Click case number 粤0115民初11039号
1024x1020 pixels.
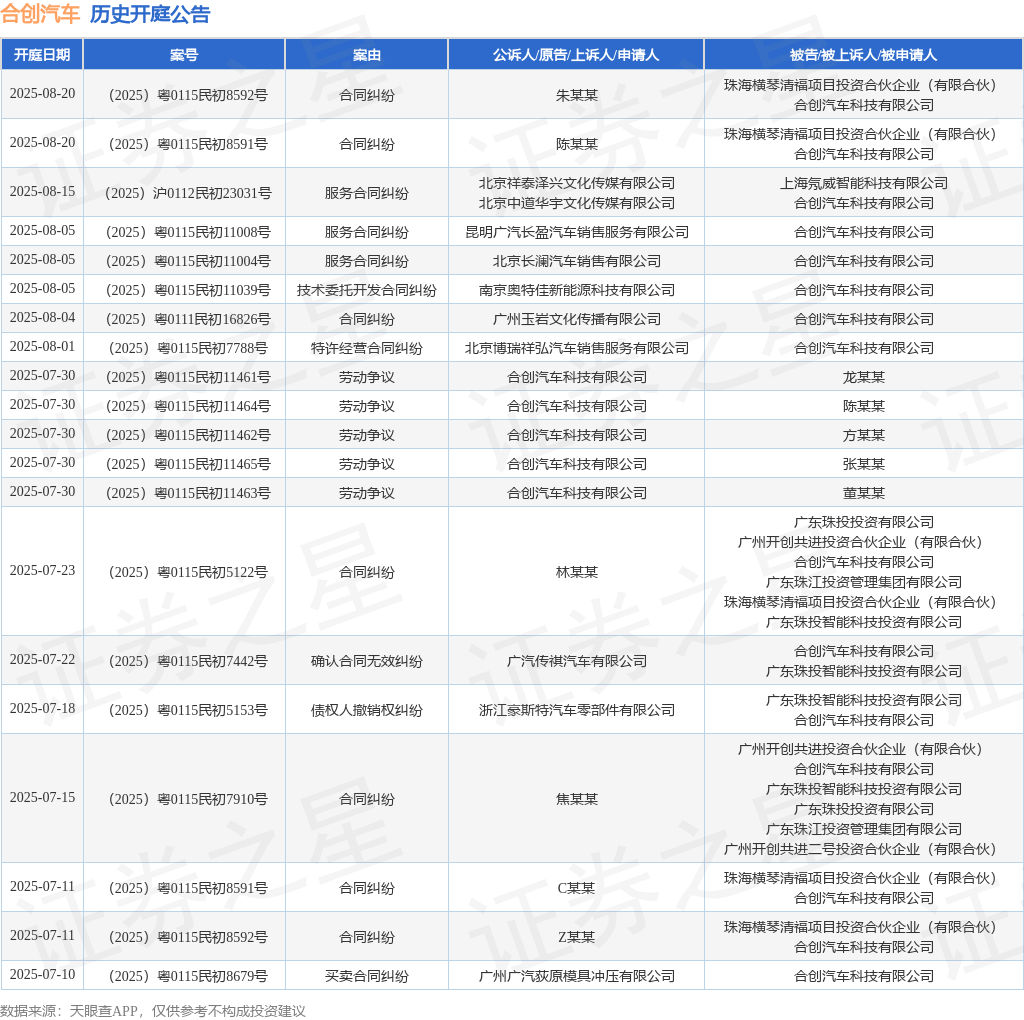[x=188, y=291]
